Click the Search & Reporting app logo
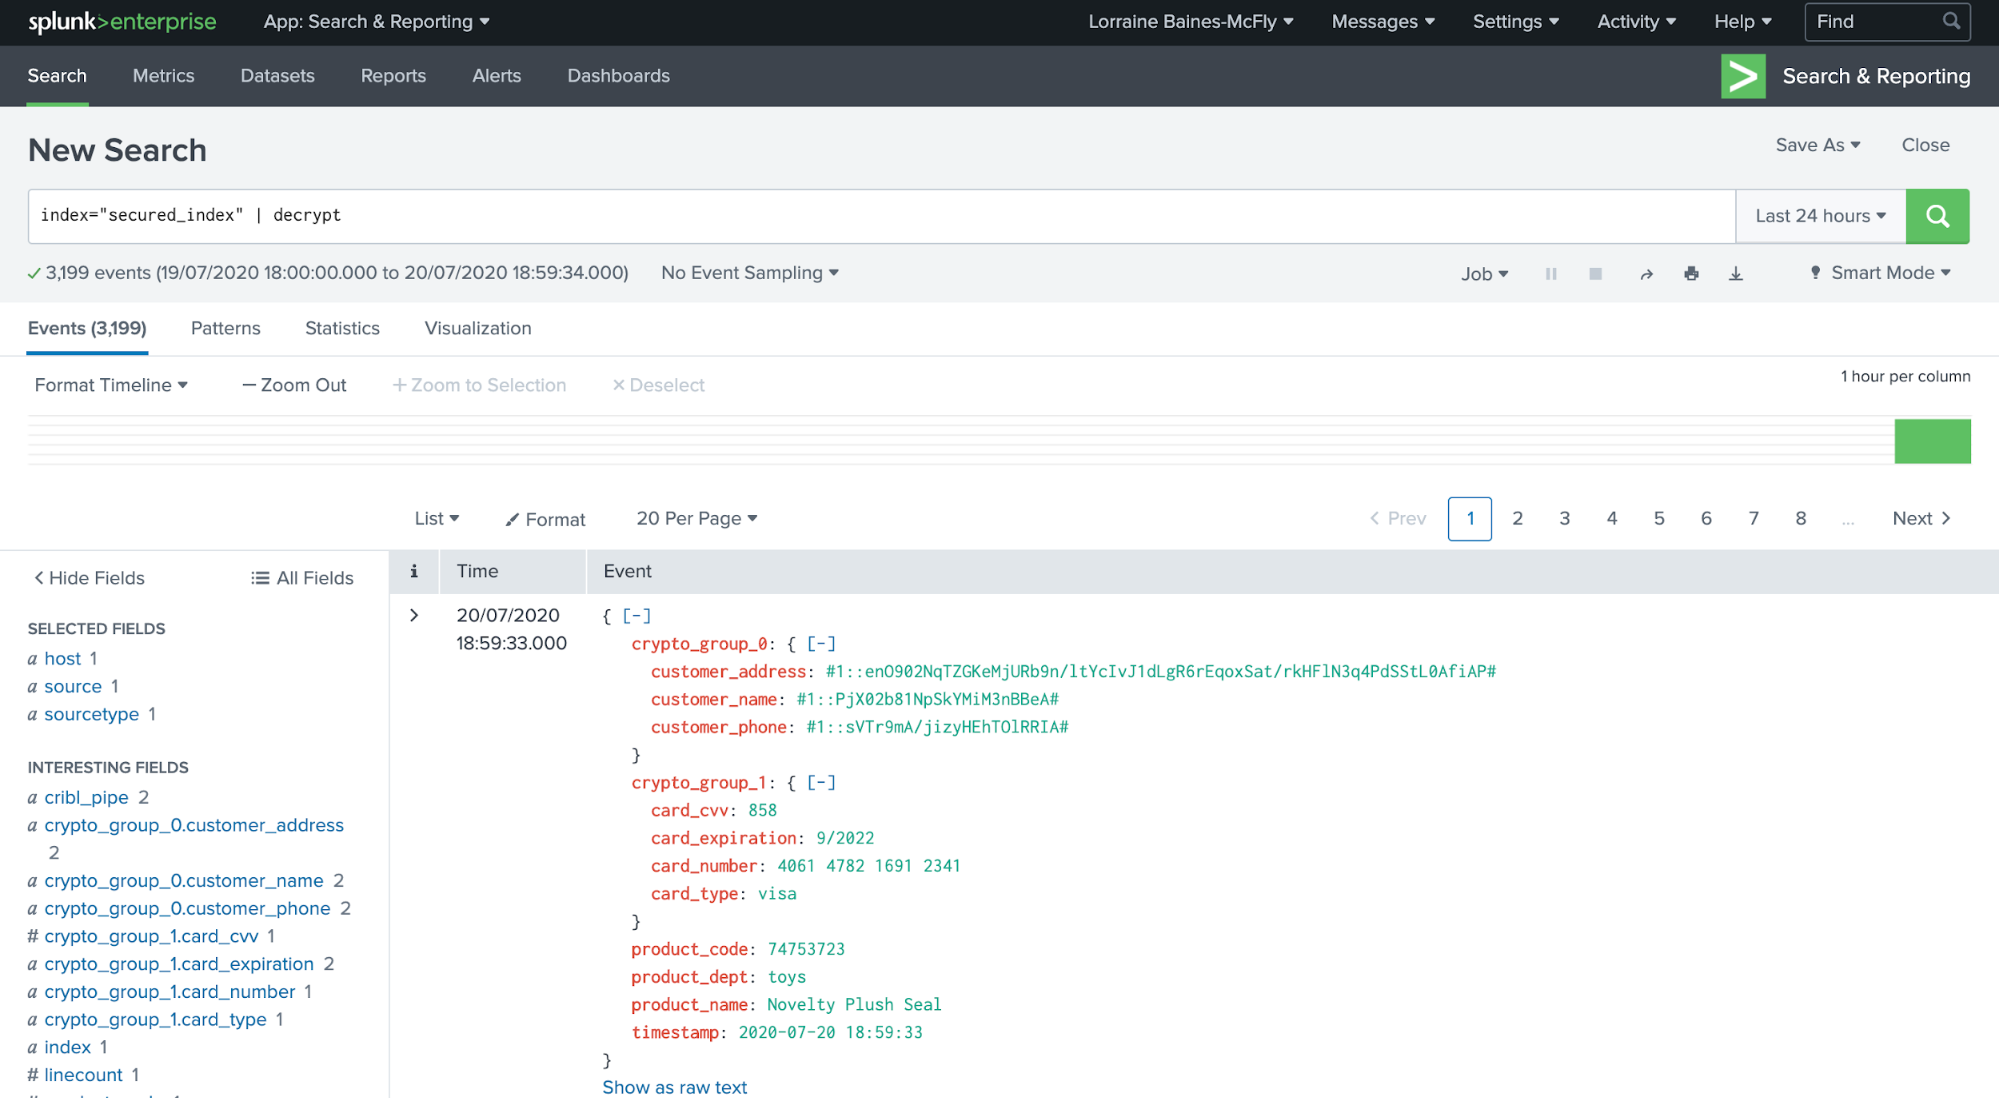Image resolution: width=1999 pixels, height=1098 pixels. tap(1743, 76)
